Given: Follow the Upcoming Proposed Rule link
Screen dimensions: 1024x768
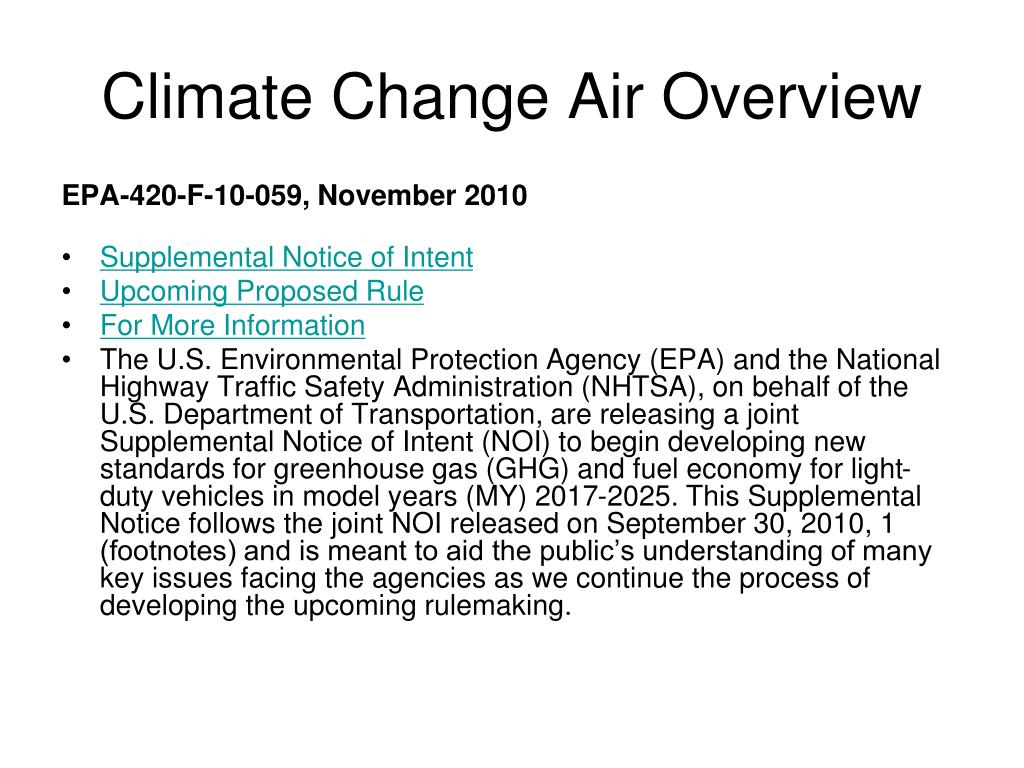Looking at the screenshot, I should pyautogui.click(x=262, y=291).
